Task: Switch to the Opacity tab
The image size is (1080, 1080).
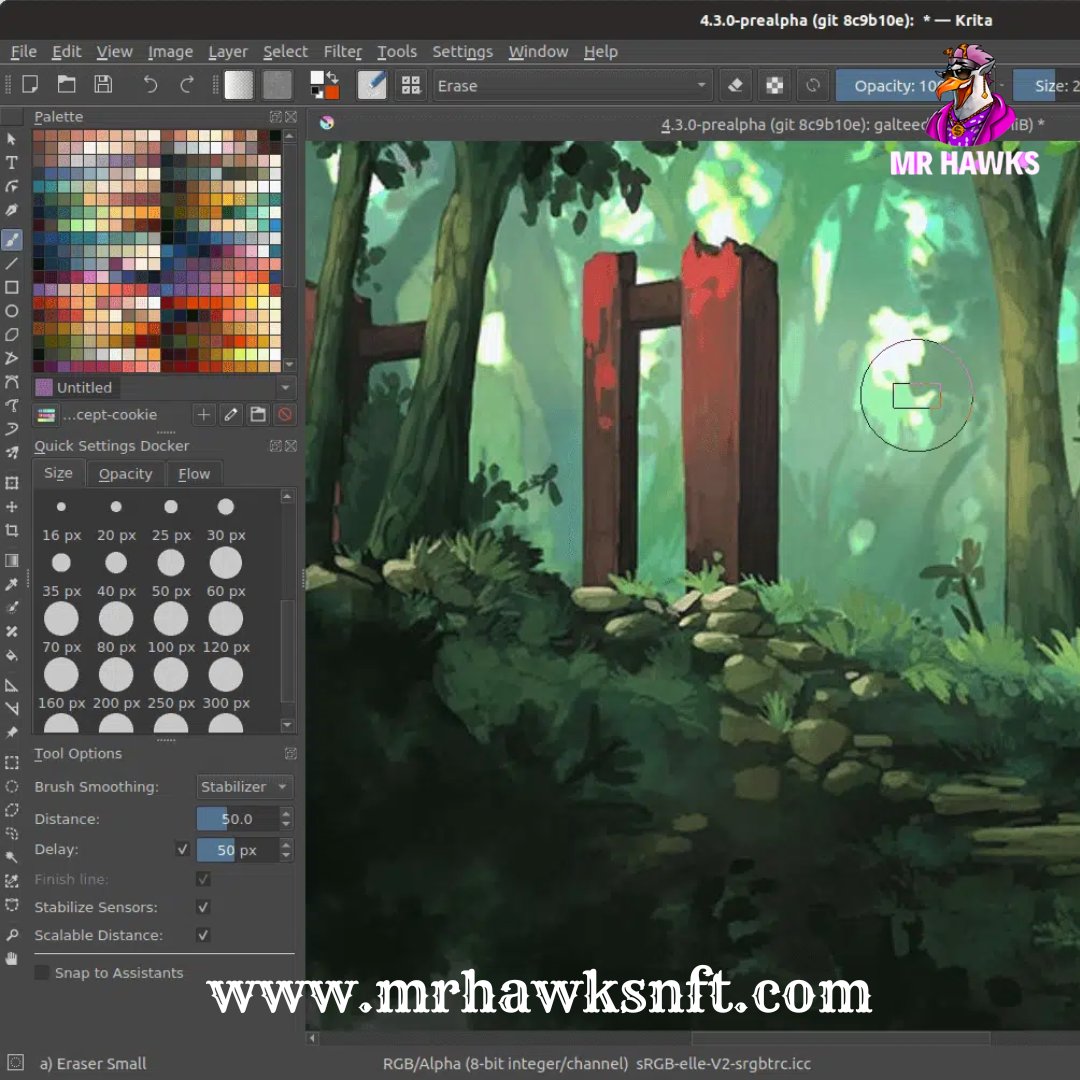Action: point(125,474)
